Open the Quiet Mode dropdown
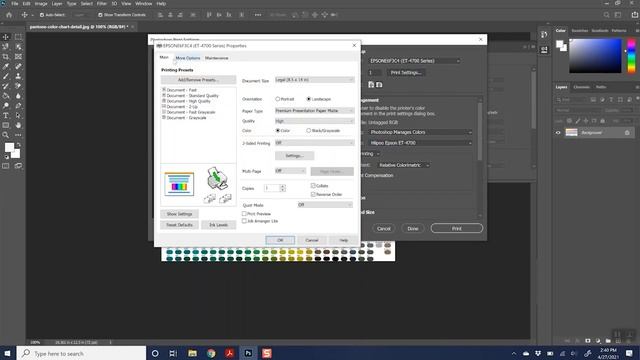Image resolution: width=640 pixels, height=360 pixels. [x=325, y=204]
